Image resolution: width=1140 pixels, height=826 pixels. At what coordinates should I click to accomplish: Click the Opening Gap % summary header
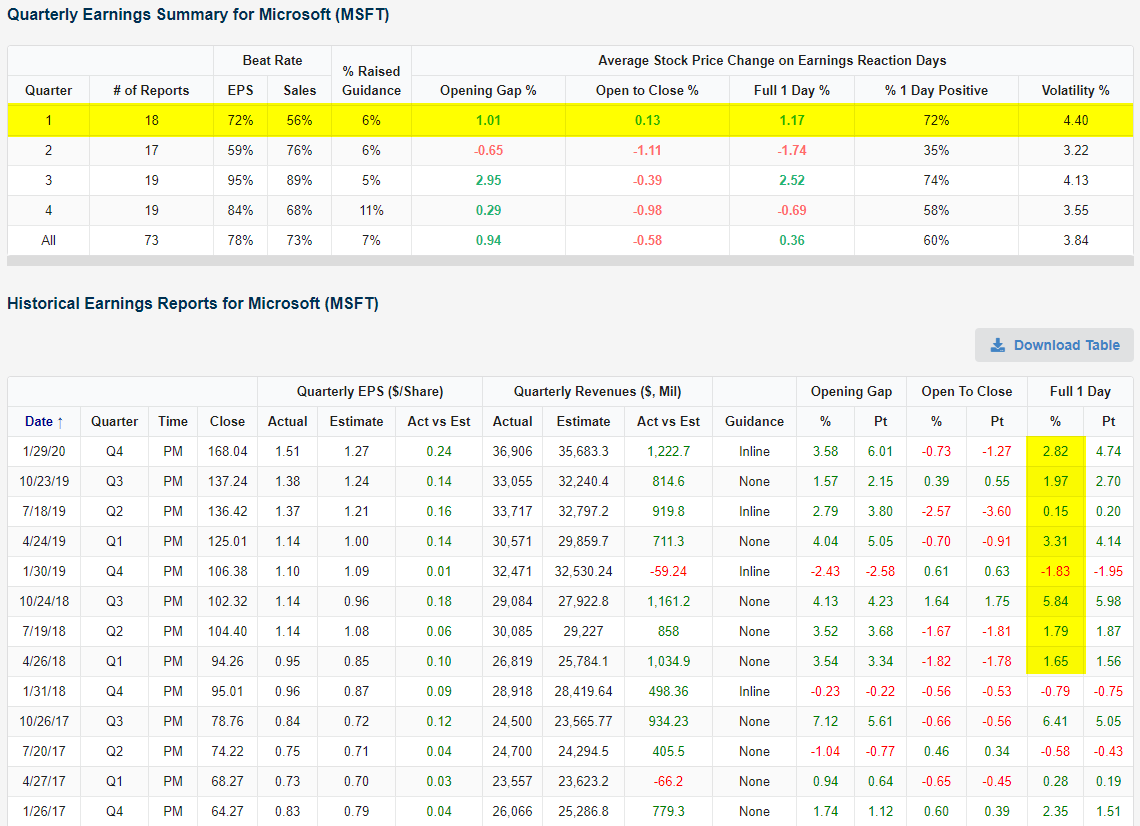[x=488, y=90]
